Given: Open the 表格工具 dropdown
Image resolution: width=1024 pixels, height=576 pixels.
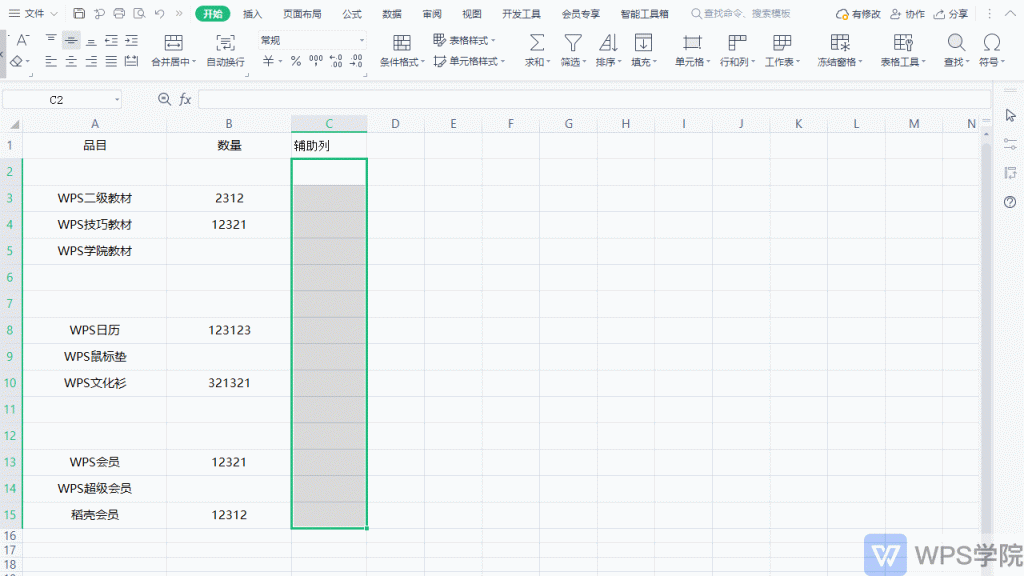Looking at the screenshot, I should coord(903,51).
